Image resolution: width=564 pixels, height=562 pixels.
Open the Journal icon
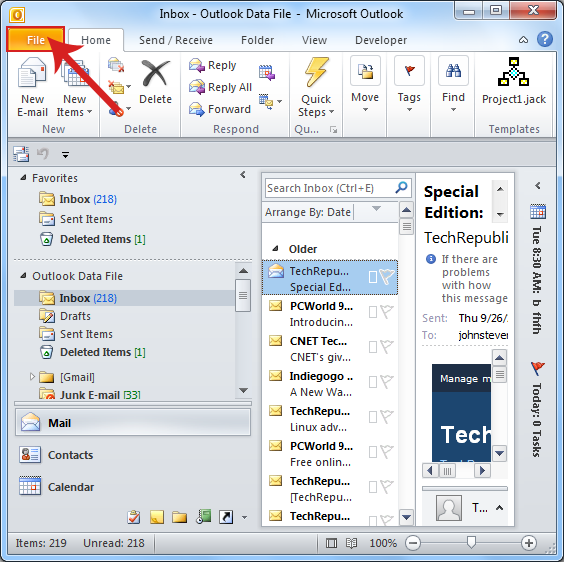204,516
